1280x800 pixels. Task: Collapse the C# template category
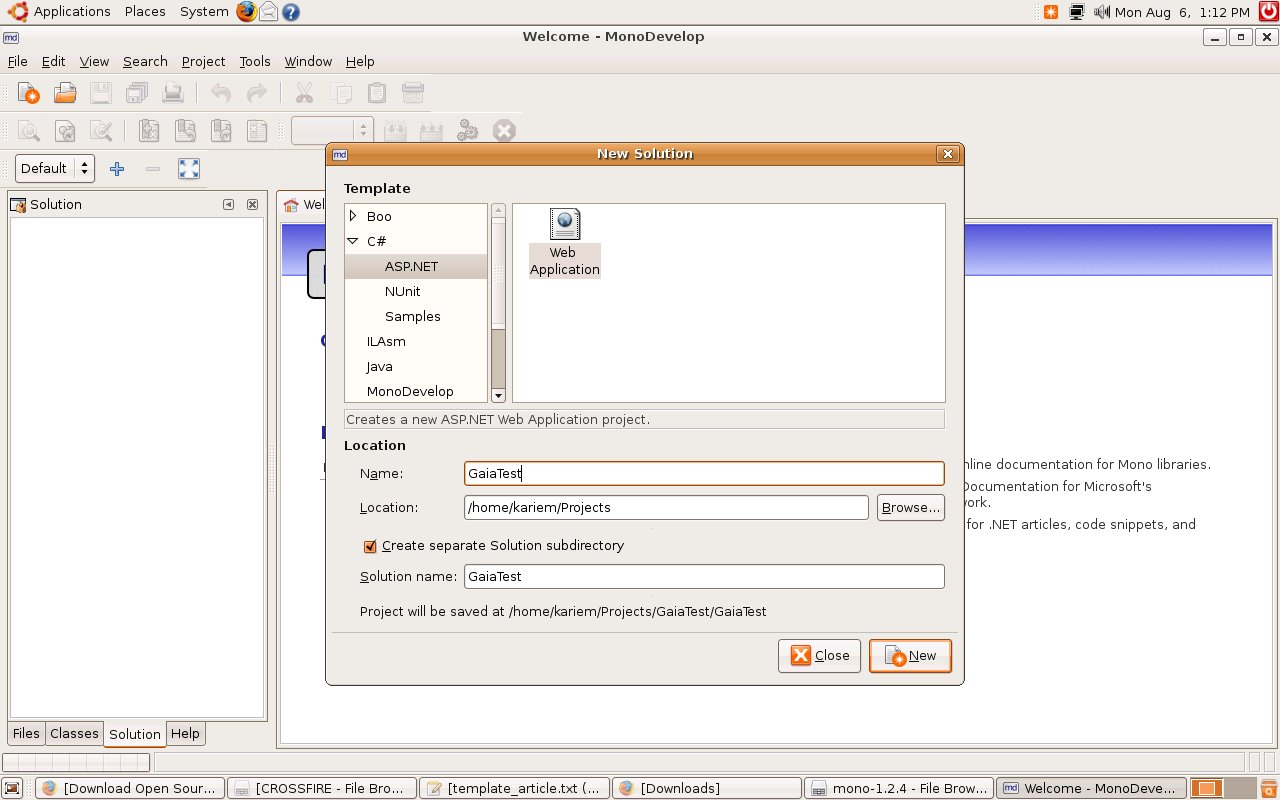[353, 241]
